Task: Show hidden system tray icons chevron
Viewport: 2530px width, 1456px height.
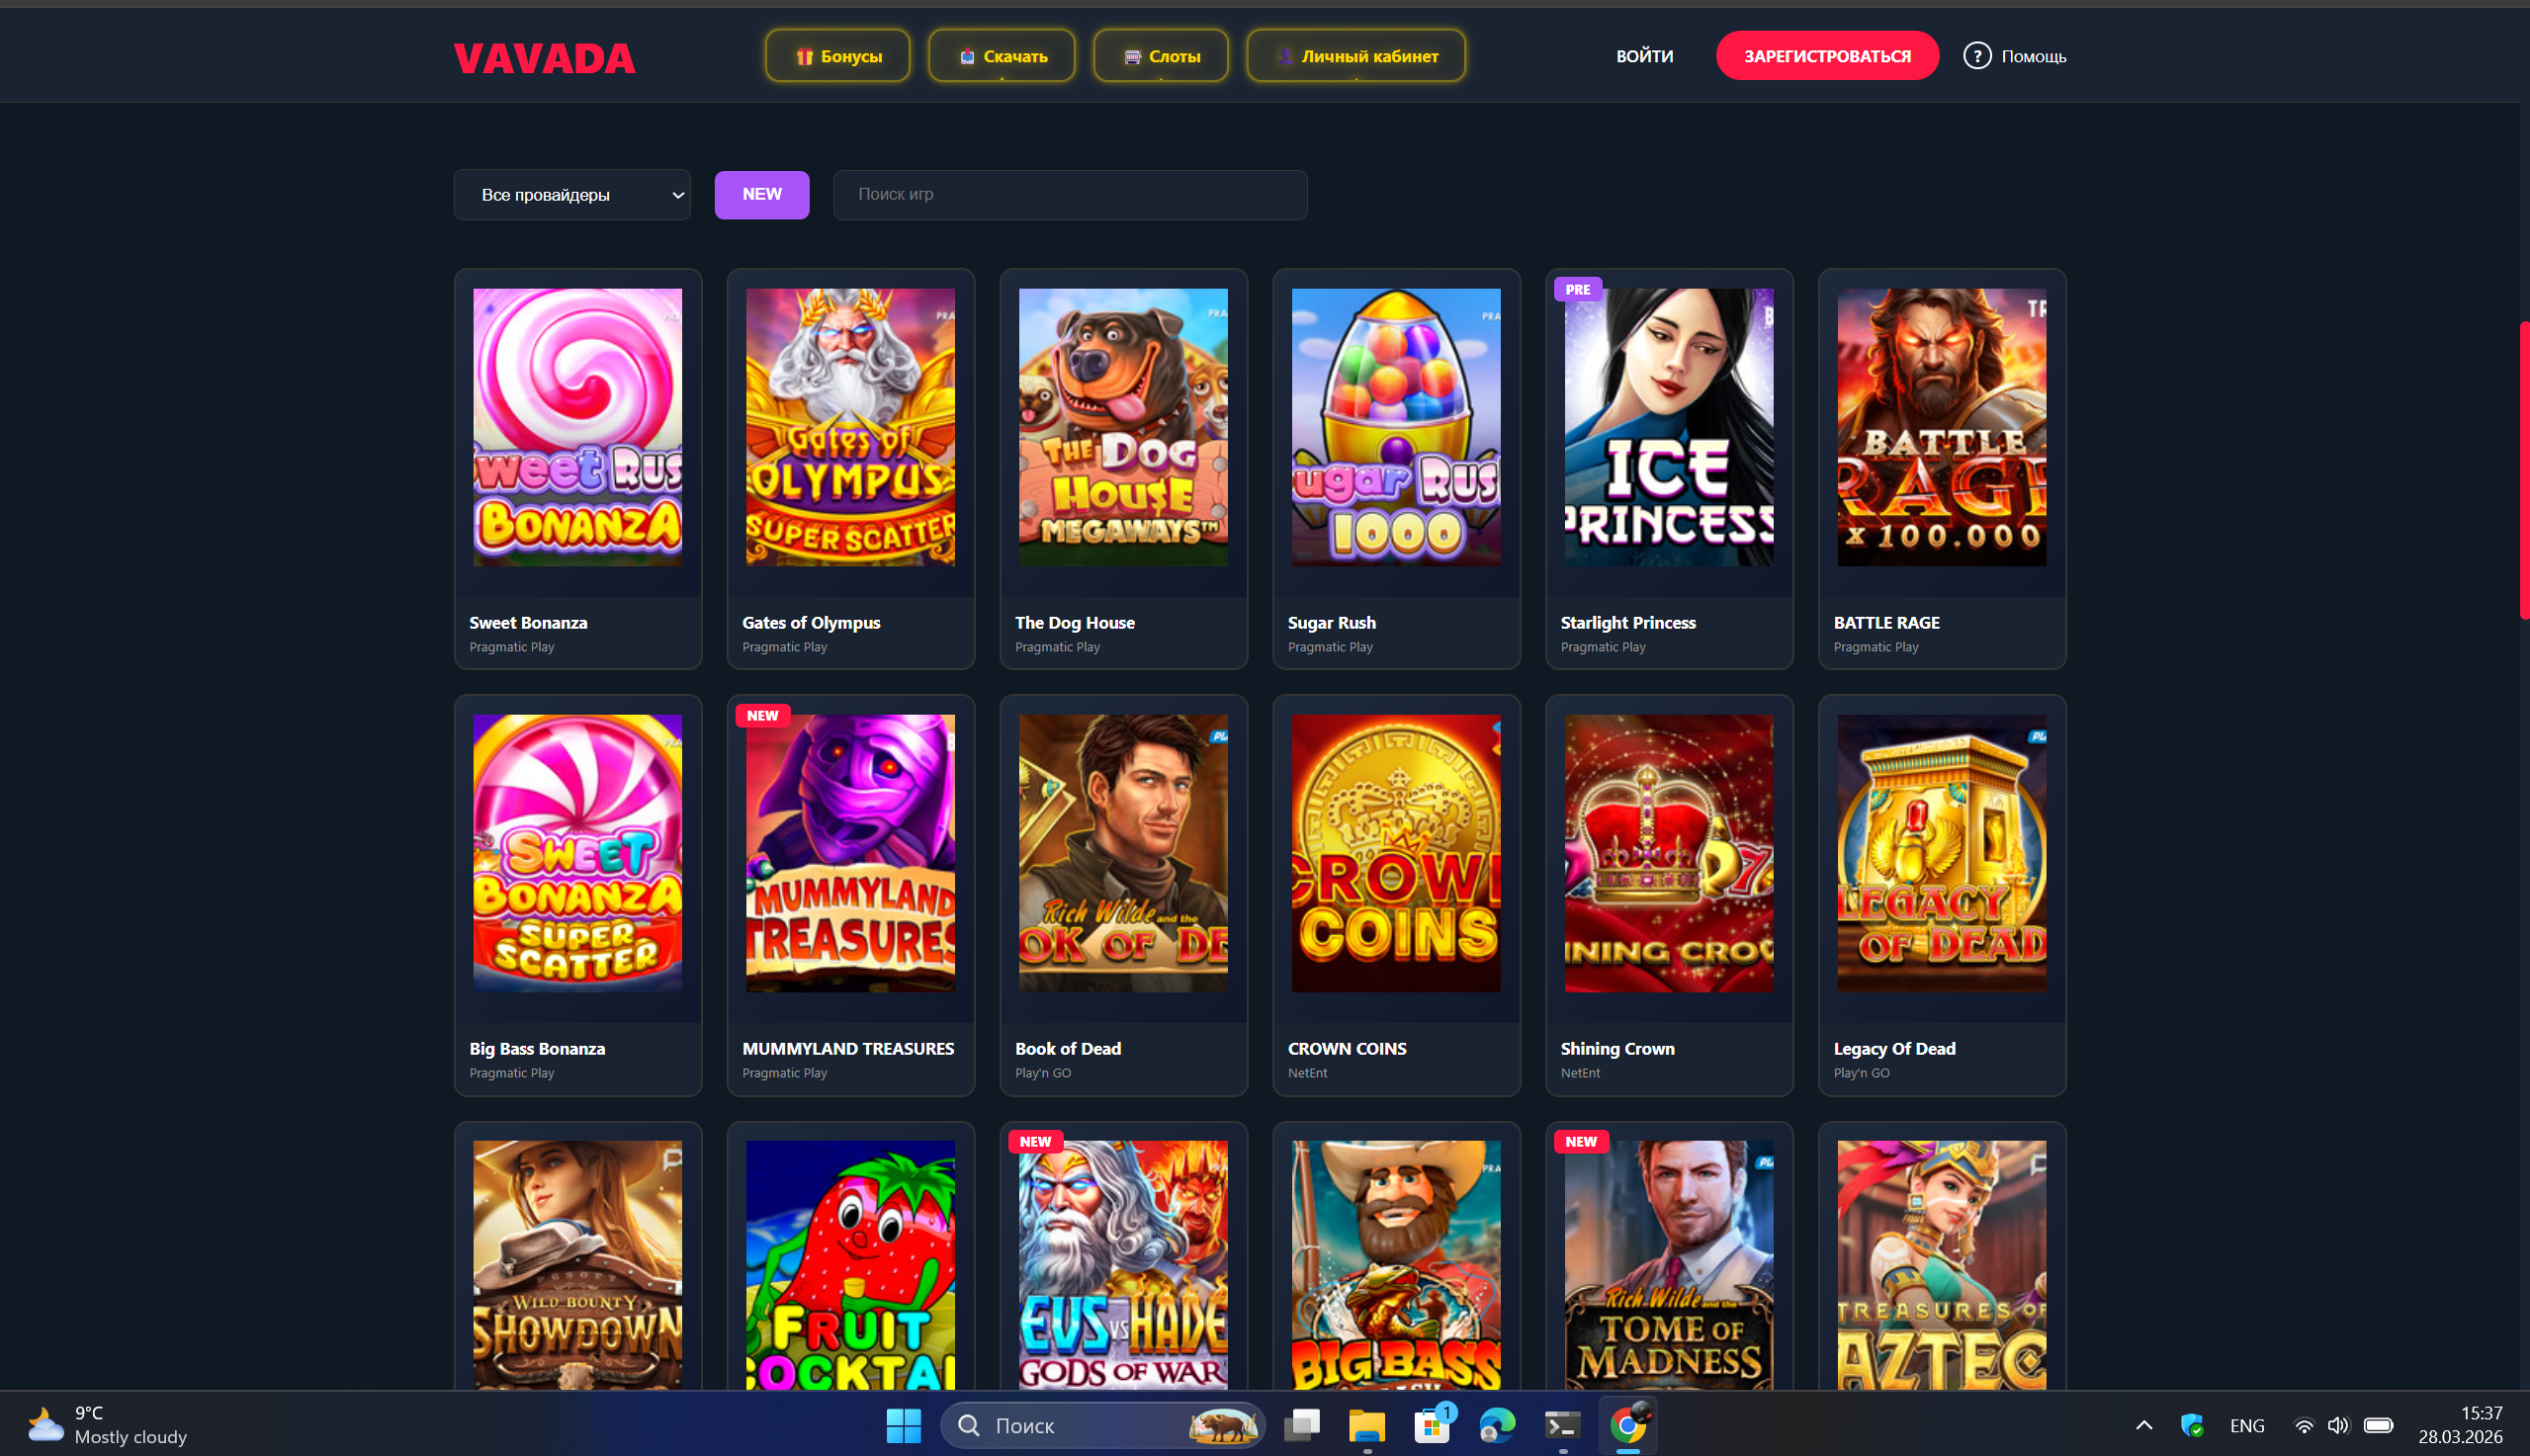Action: point(2143,1425)
